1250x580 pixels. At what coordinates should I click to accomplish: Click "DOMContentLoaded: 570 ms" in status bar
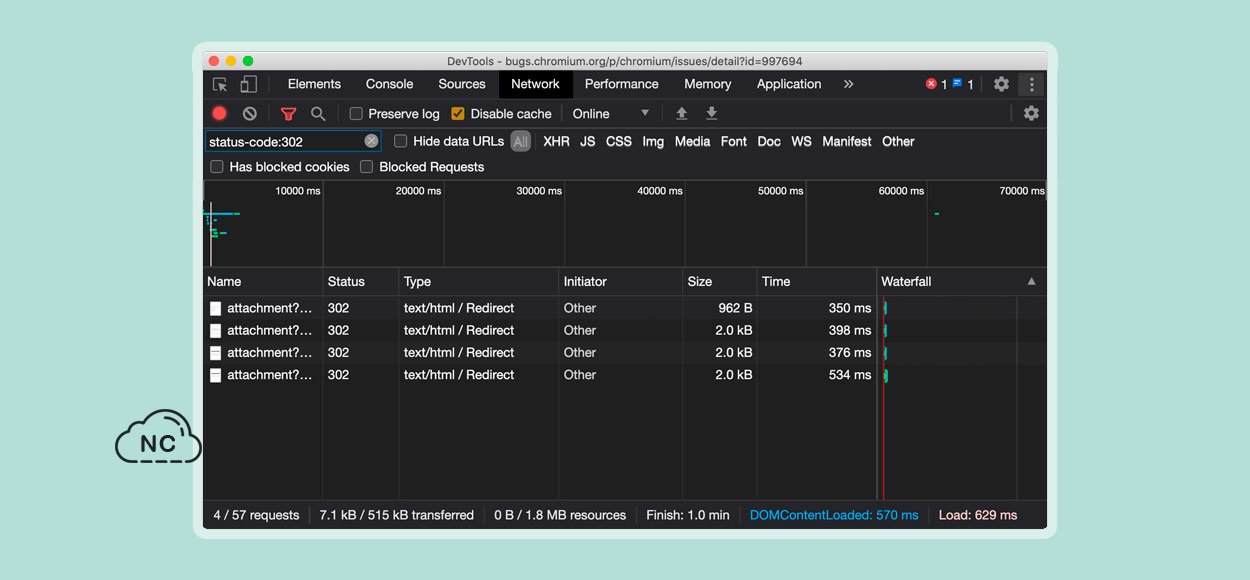click(x=834, y=516)
